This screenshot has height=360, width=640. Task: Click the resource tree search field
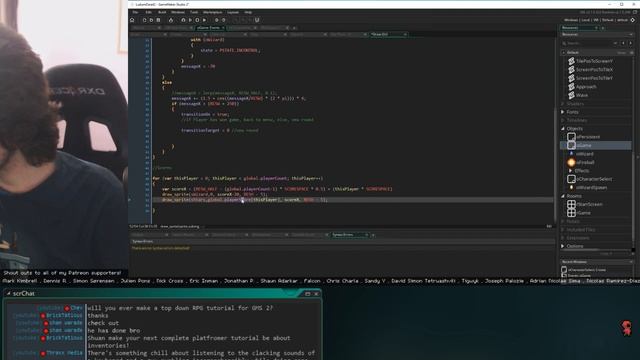(x=587, y=43)
